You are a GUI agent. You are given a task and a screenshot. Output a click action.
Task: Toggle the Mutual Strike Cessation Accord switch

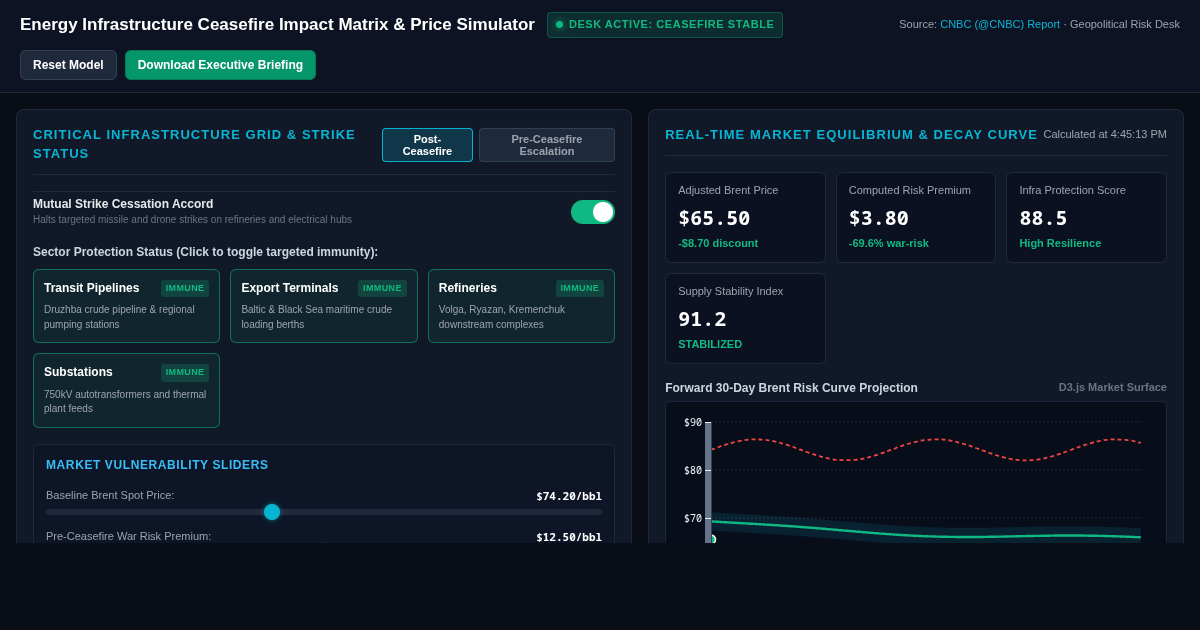pos(593,212)
